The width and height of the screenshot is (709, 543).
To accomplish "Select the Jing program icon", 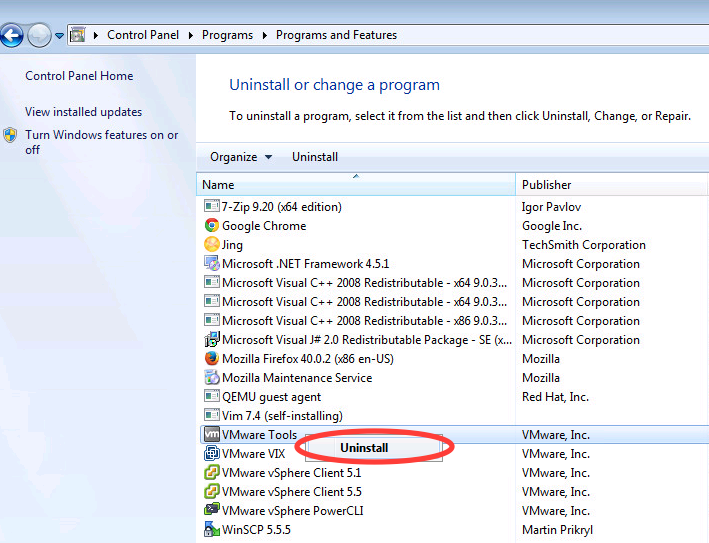I will [211, 245].
